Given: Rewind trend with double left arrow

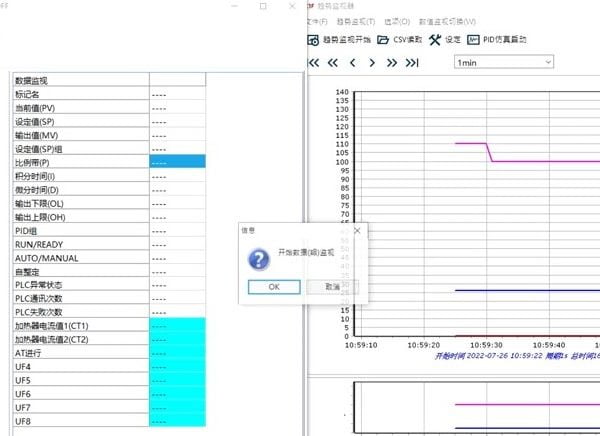Looking at the screenshot, I should 333,62.
